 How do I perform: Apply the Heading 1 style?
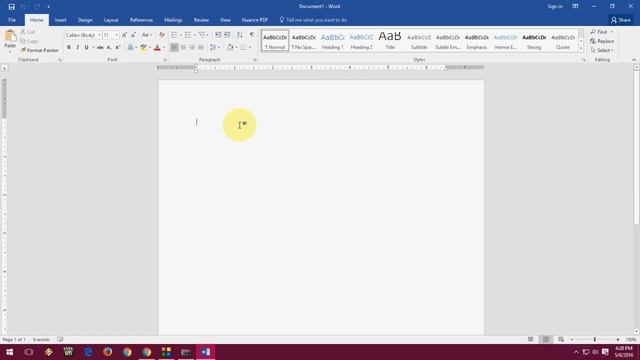[333, 41]
